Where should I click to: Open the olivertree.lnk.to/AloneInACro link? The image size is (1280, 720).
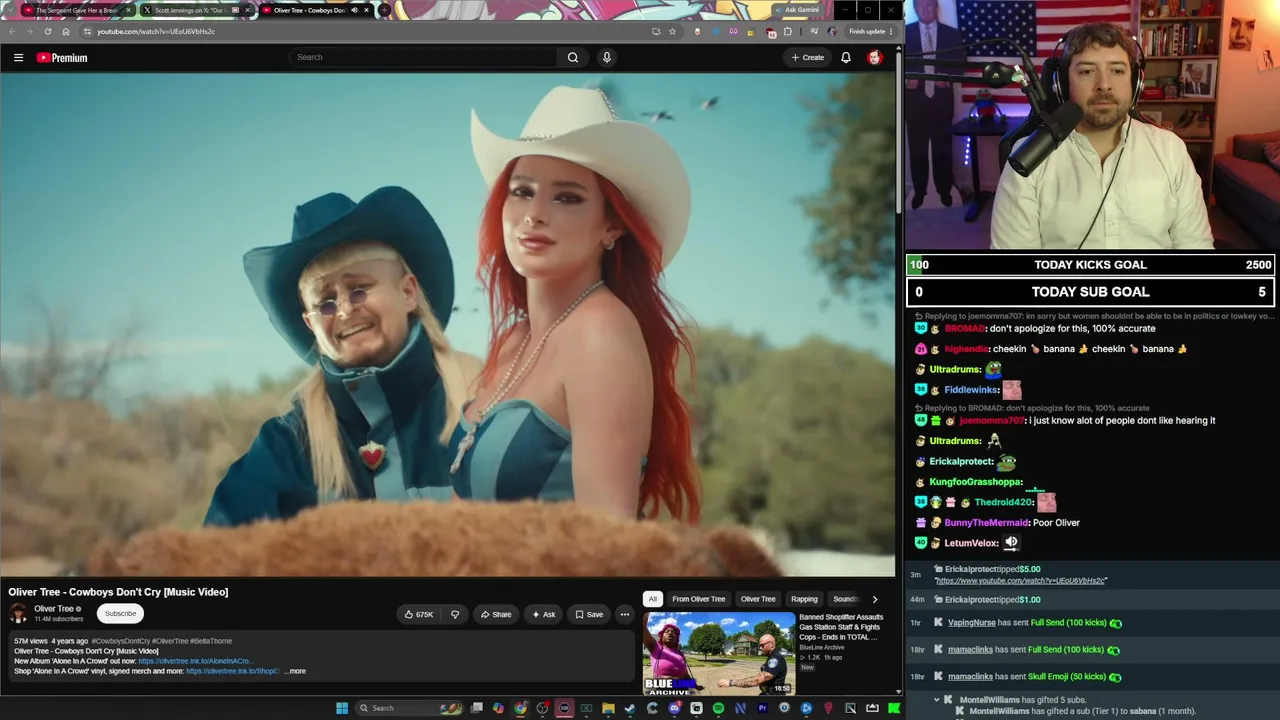[x=194, y=661]
